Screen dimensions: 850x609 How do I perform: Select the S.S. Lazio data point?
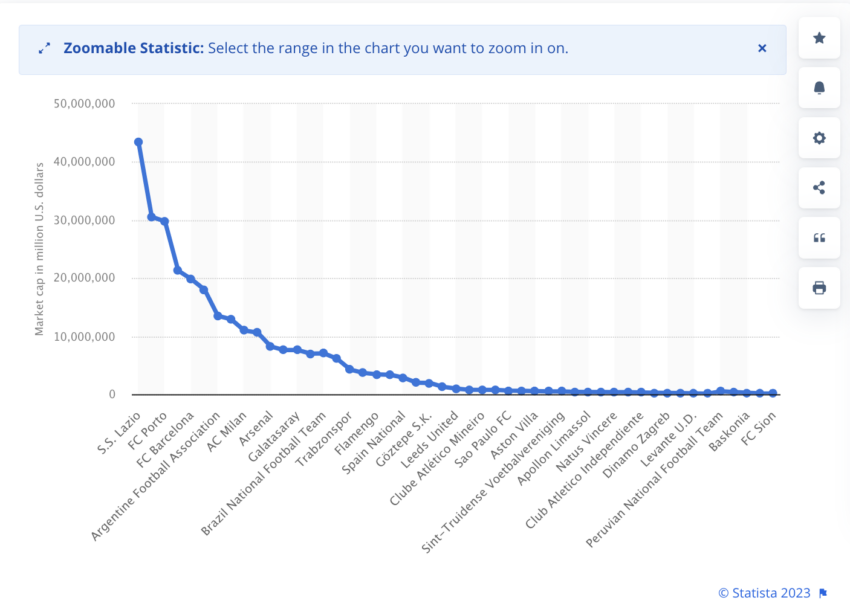click(x=138, y=142)
